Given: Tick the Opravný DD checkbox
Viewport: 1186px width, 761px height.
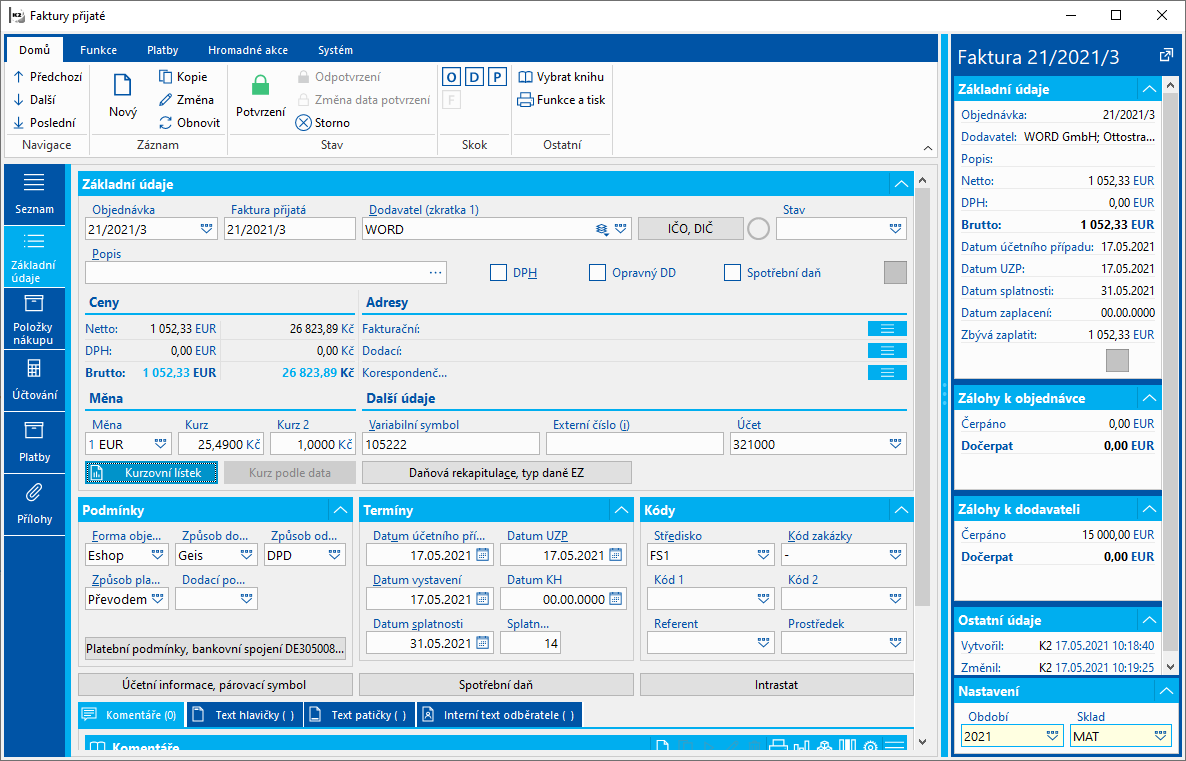Looking at the screenshot, I should point(598,272).
